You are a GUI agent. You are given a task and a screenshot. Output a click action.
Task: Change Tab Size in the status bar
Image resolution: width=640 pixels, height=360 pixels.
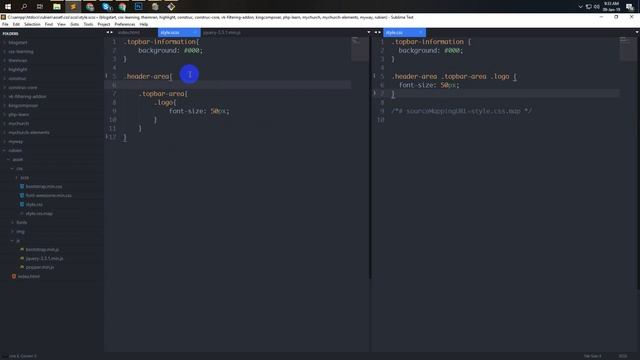click(592, 356)
